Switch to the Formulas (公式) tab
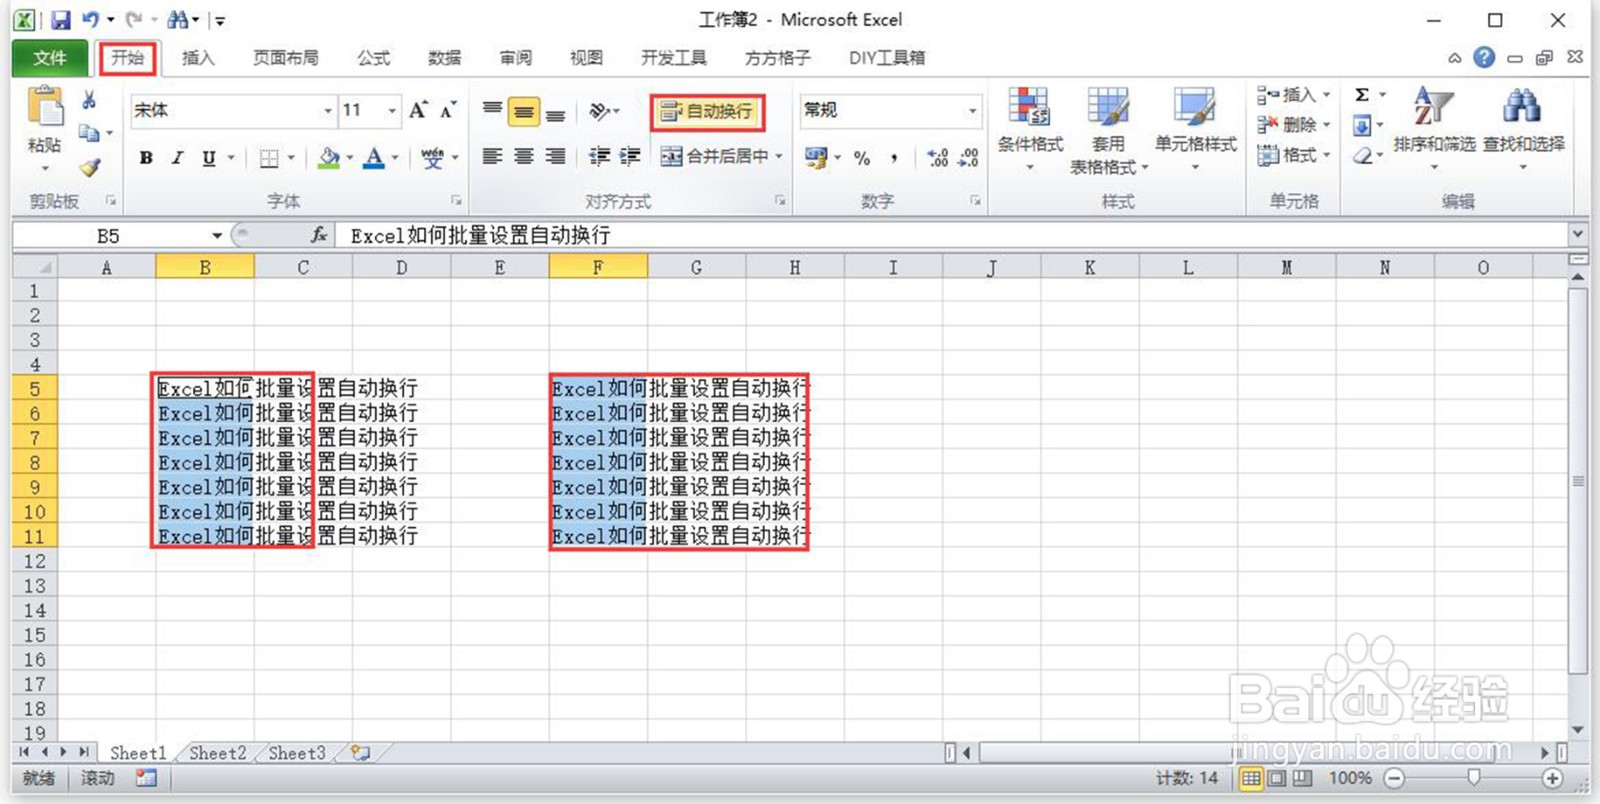The height and width of the screenshot is (804, 1600). [x=373, y=58]
